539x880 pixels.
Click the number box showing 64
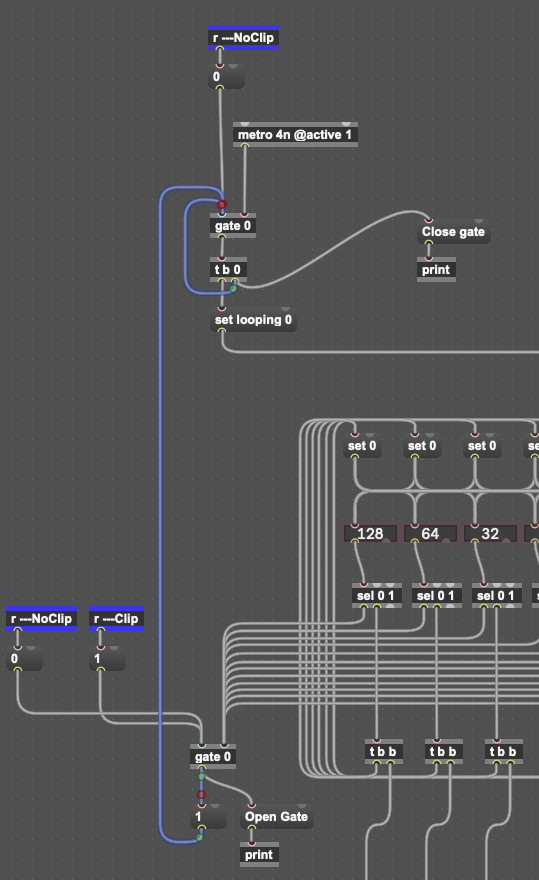430,533
